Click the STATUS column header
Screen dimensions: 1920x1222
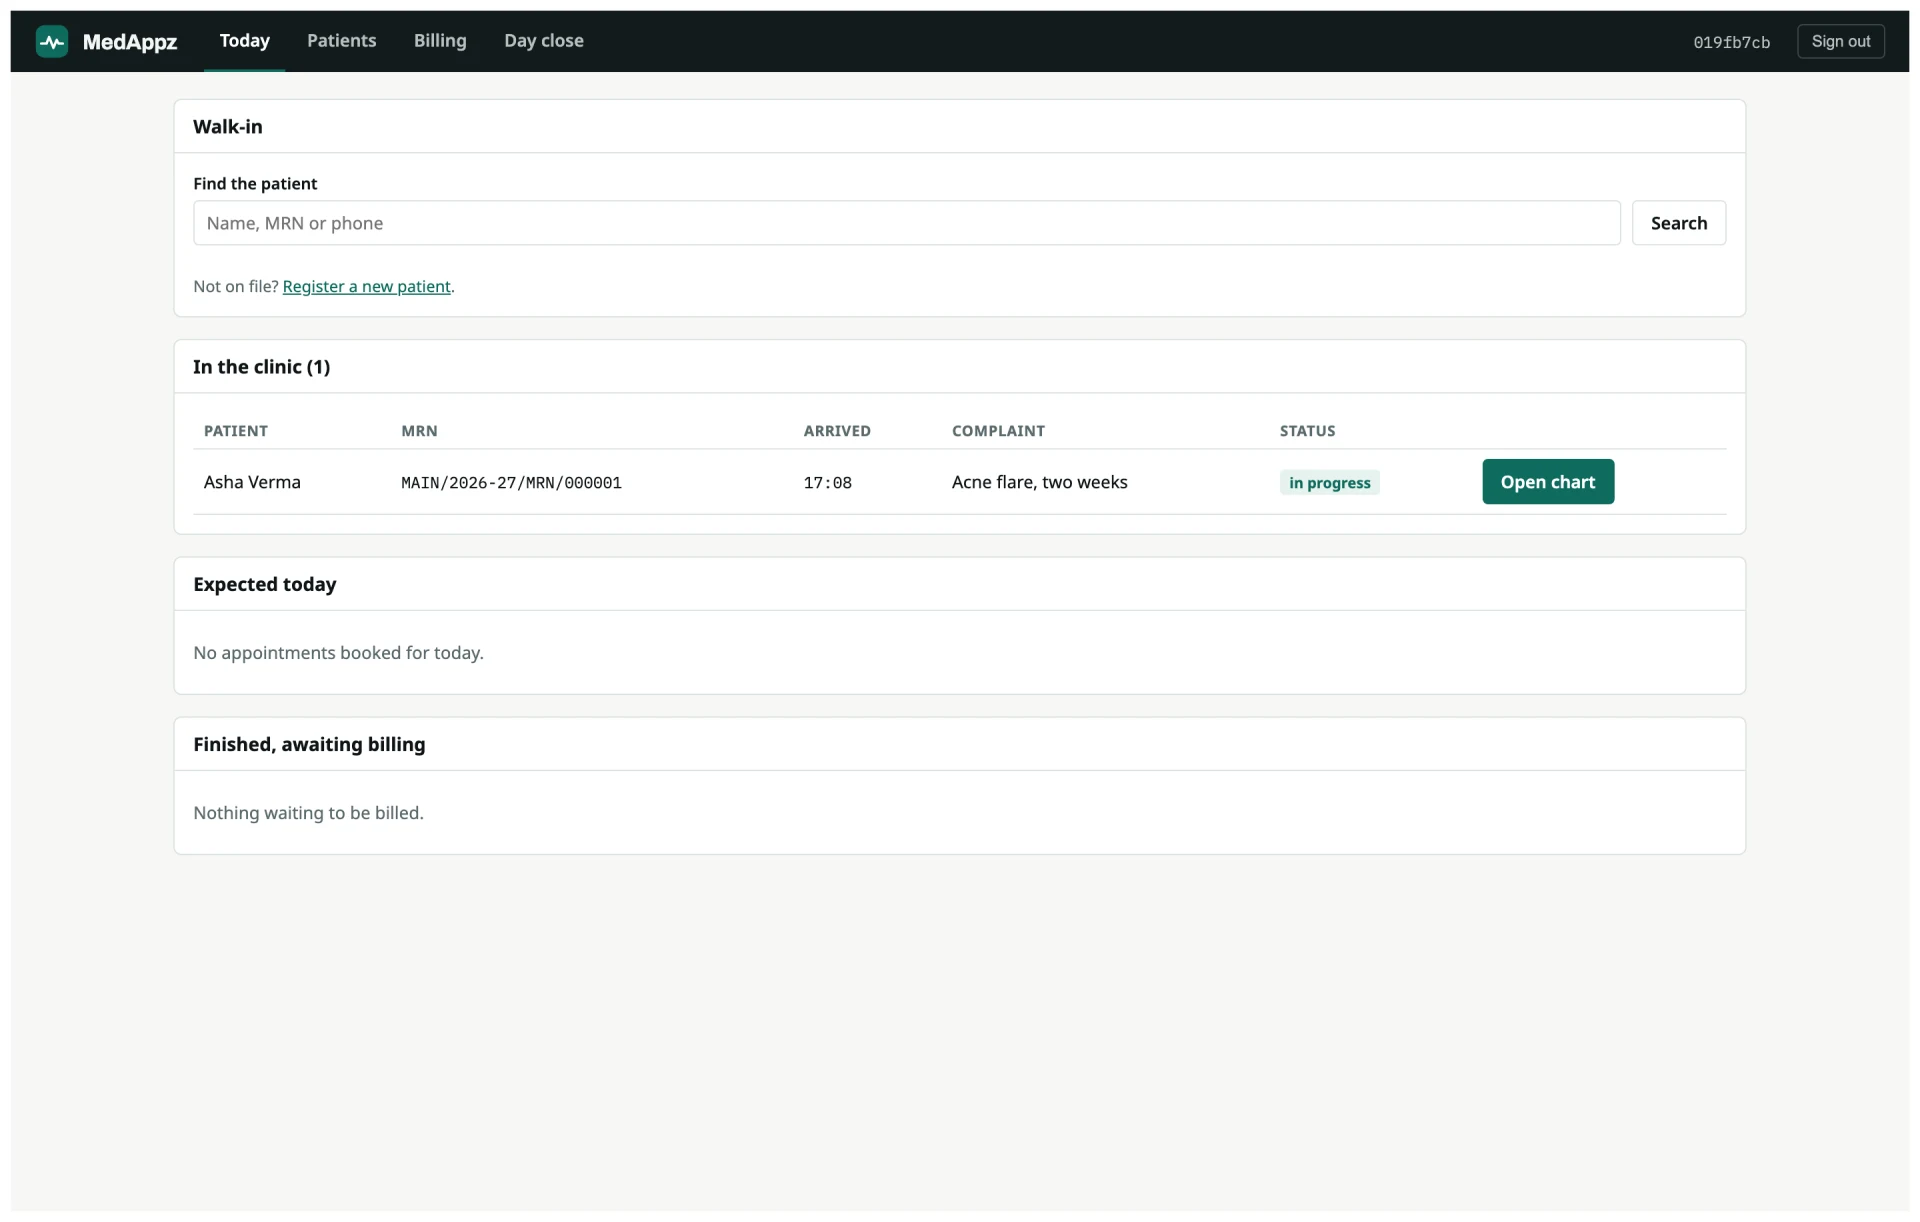pyautogui.click(x=1307, y=431)
